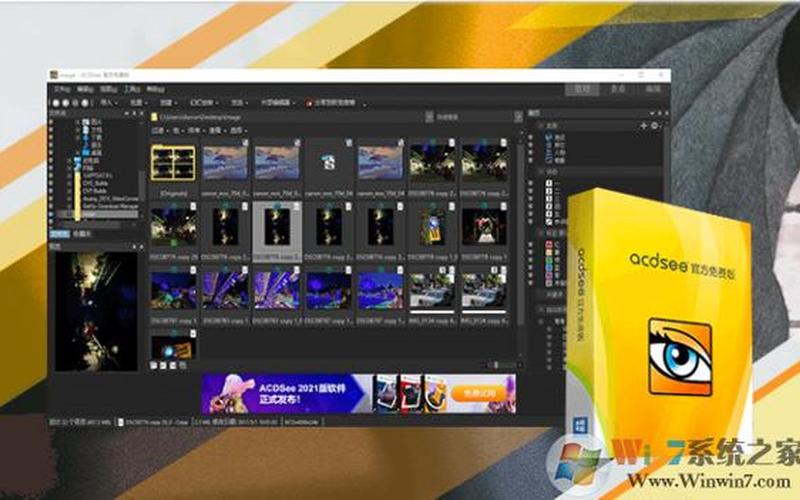Close the preview pane with its X icon
The image size is (800, 500).
click(141, 246)
